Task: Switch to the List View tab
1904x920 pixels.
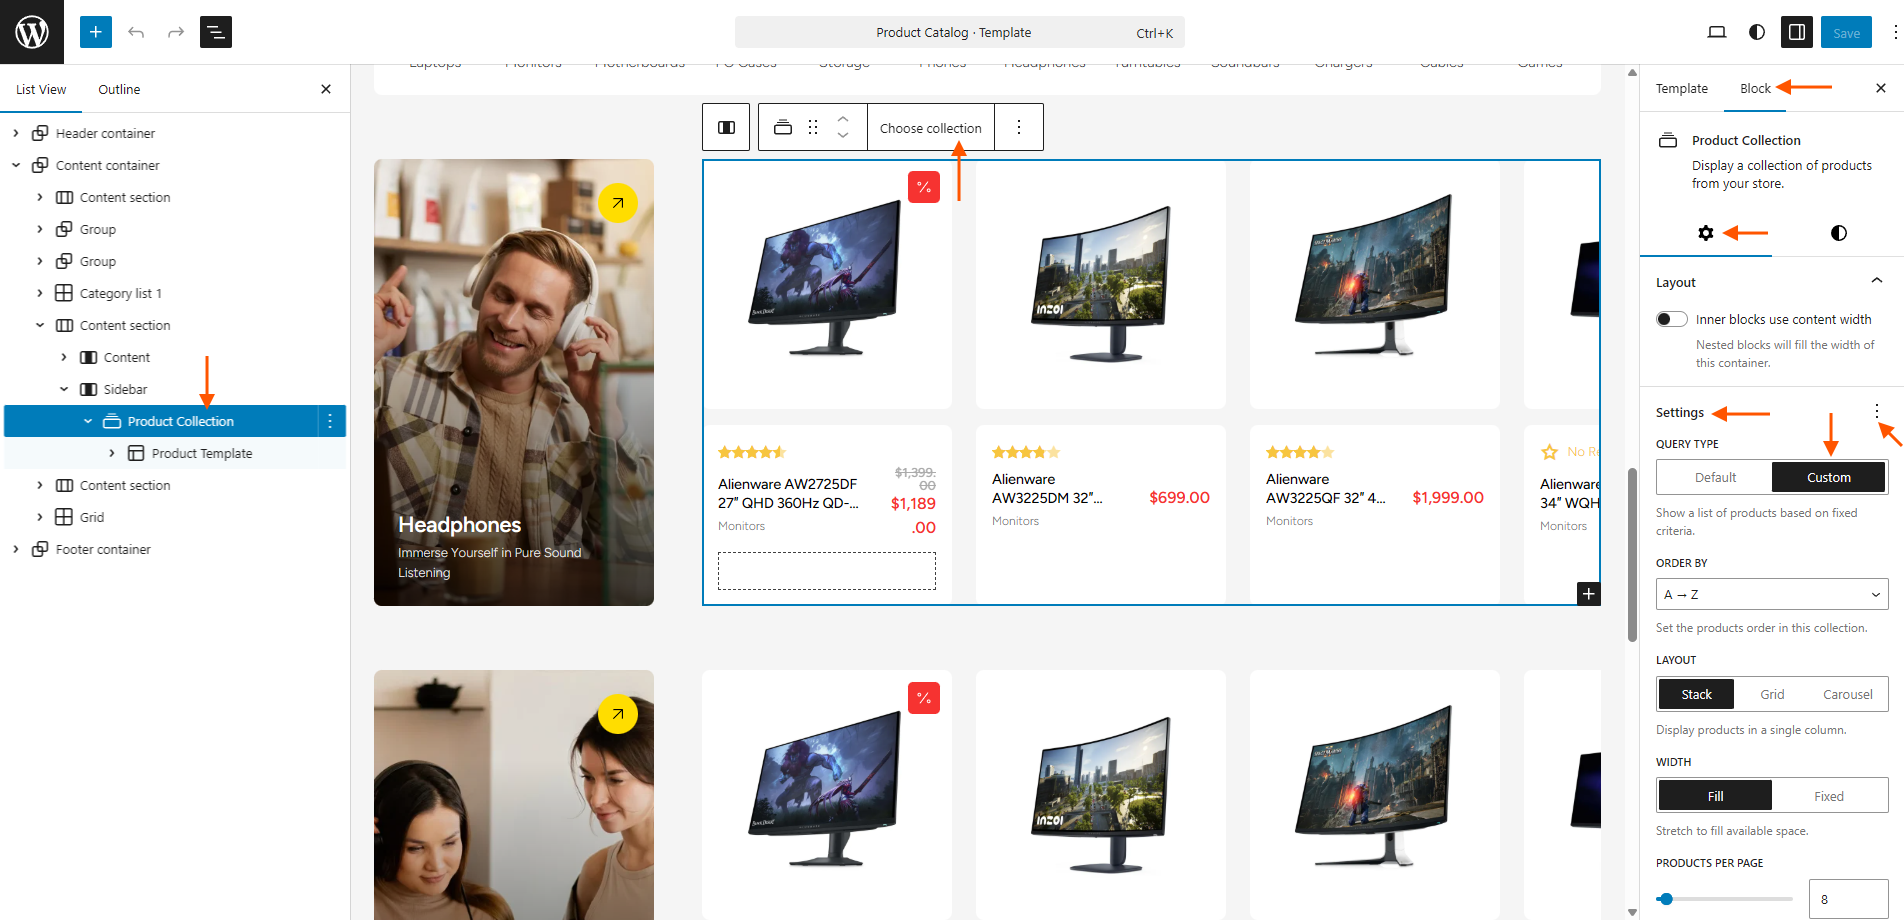Action: coord(41,89)
